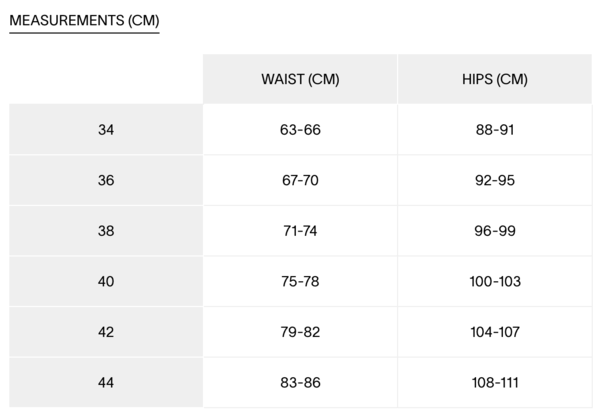
Task: Click the 63-66 waist measurement cell
Action: [x=300, y=130]
